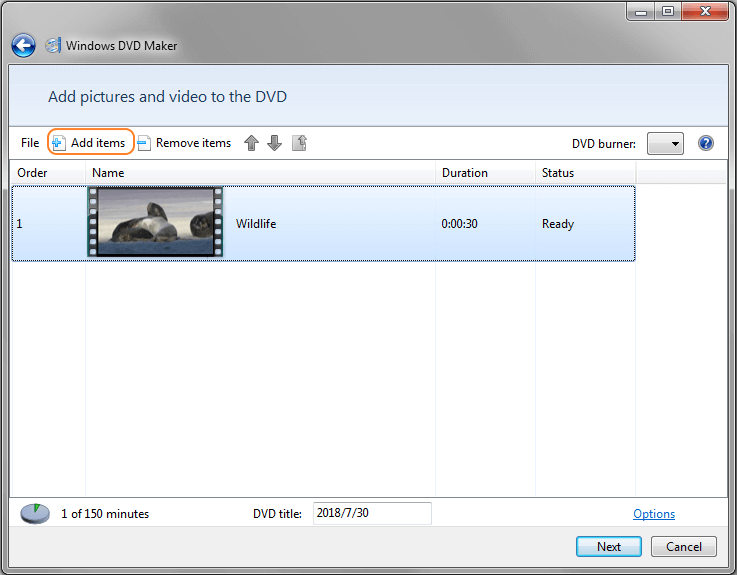Click the Windows DVD Maker title icon

52,46
